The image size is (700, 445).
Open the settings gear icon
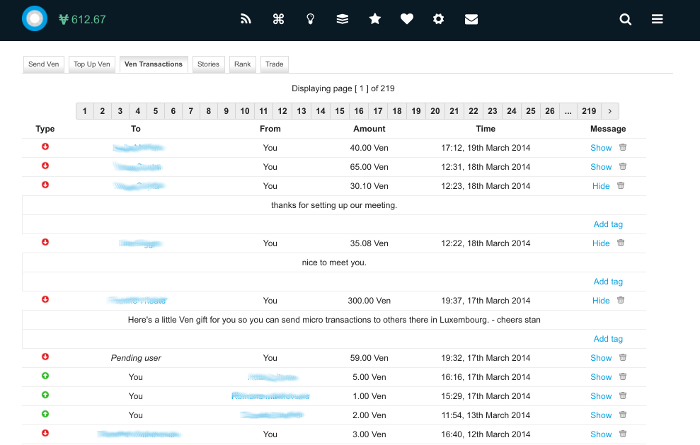click(x=439, y=19)
